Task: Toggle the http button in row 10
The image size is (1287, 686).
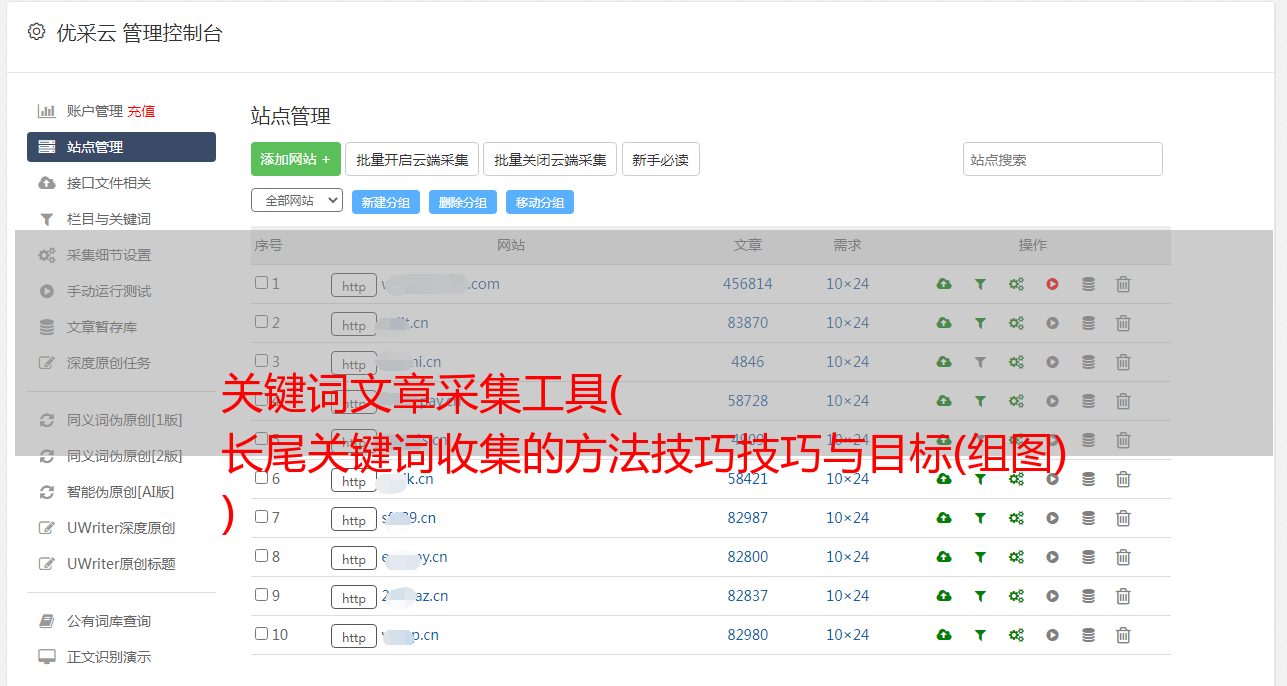Action: [354, 637]
